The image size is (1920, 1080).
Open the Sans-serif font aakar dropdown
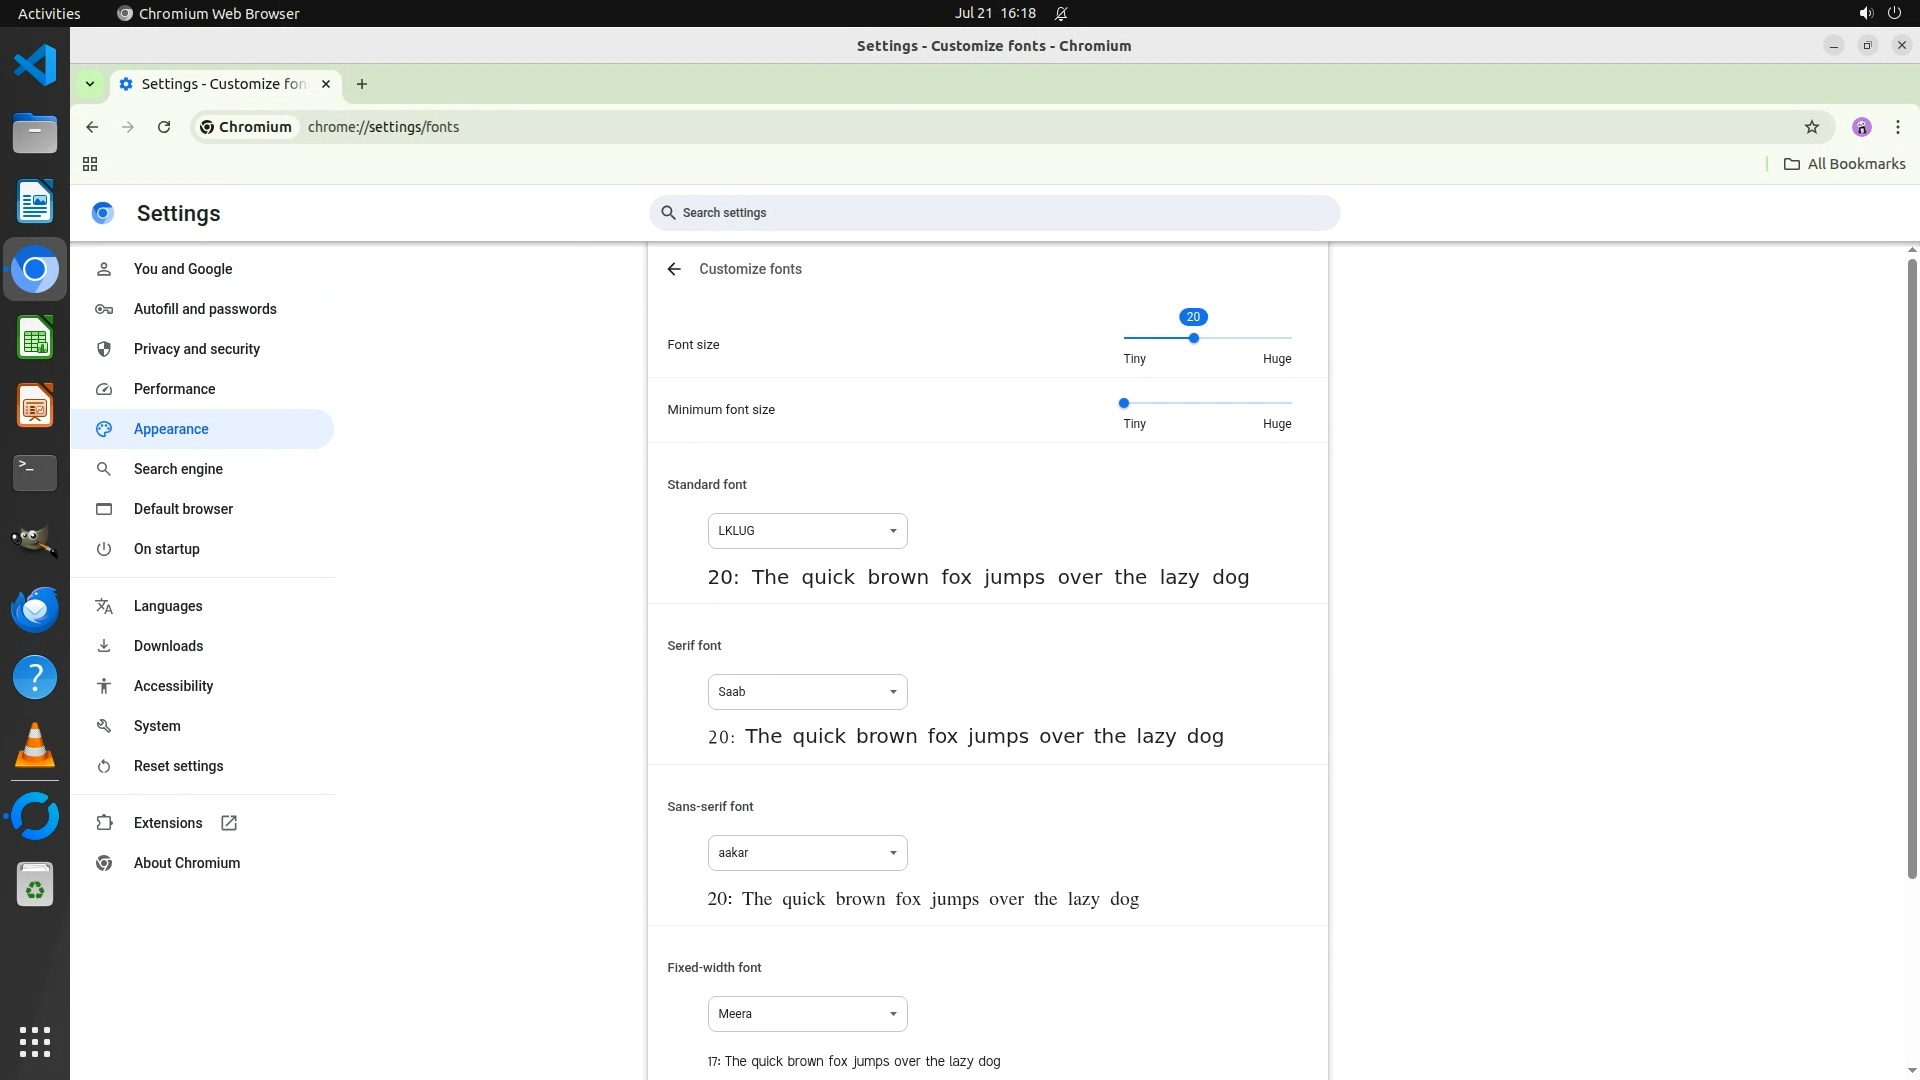(807, 853)
